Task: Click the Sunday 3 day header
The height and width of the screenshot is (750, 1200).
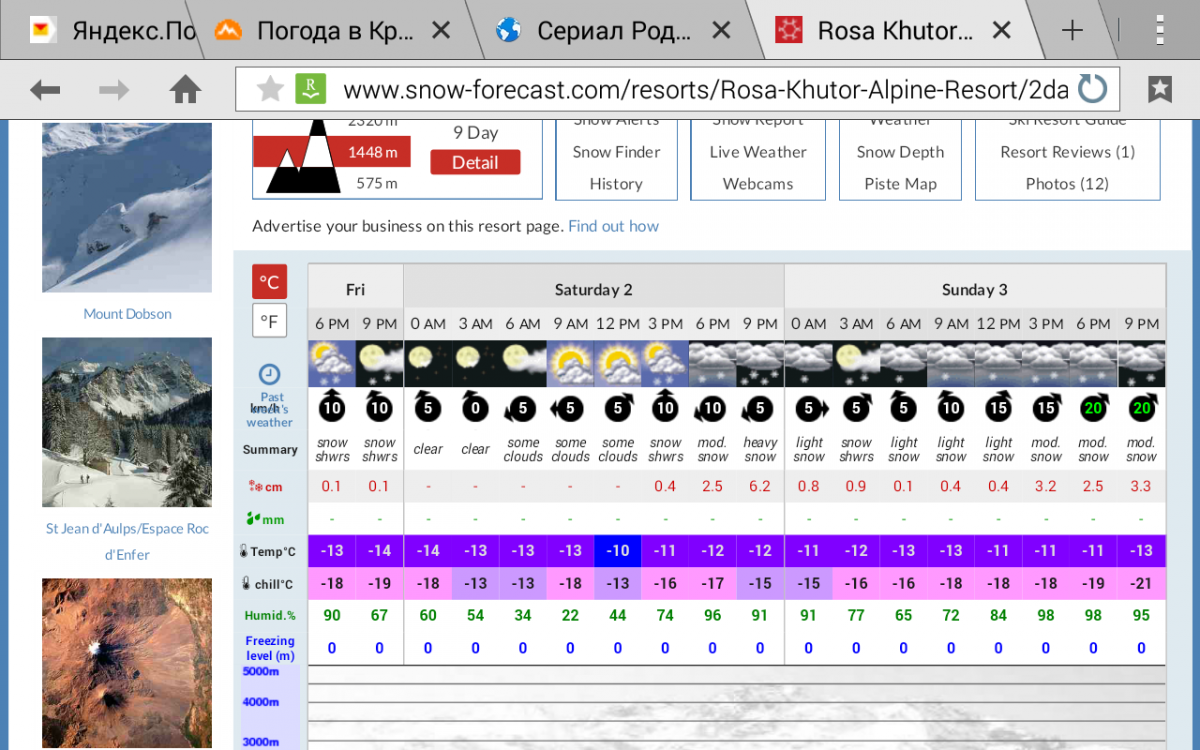Action: (x=975, y=290)
